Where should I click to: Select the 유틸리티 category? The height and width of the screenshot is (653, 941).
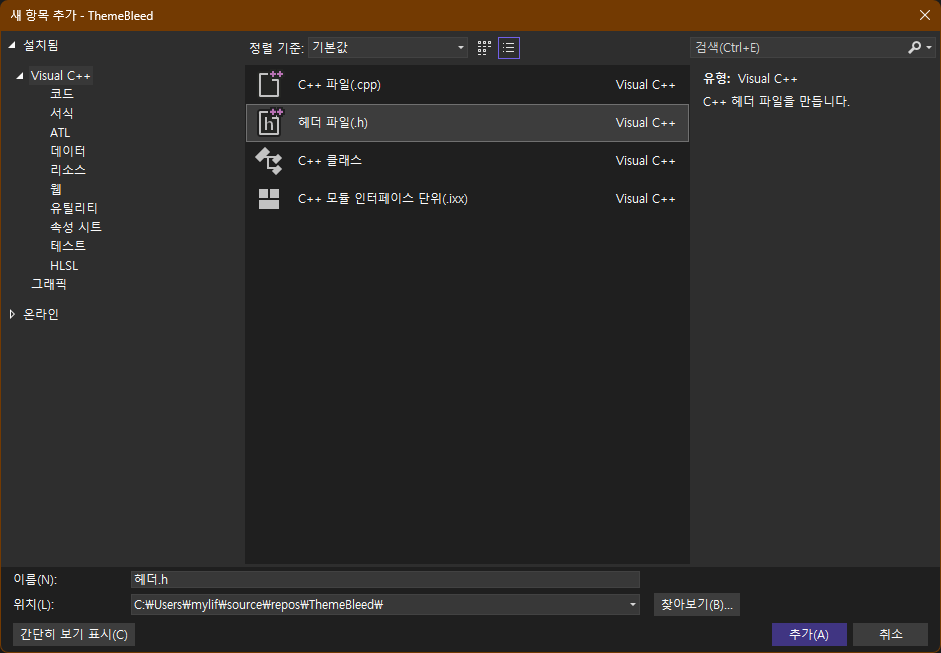click(74, 208)
